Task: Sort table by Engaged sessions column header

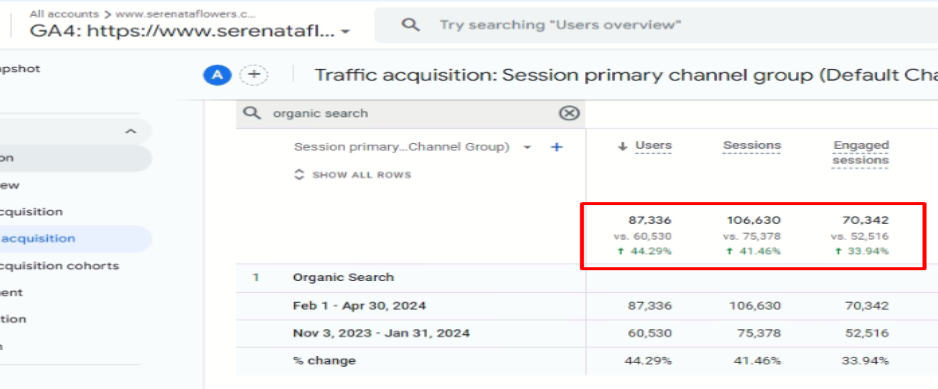Action: [x=861, y=153]
